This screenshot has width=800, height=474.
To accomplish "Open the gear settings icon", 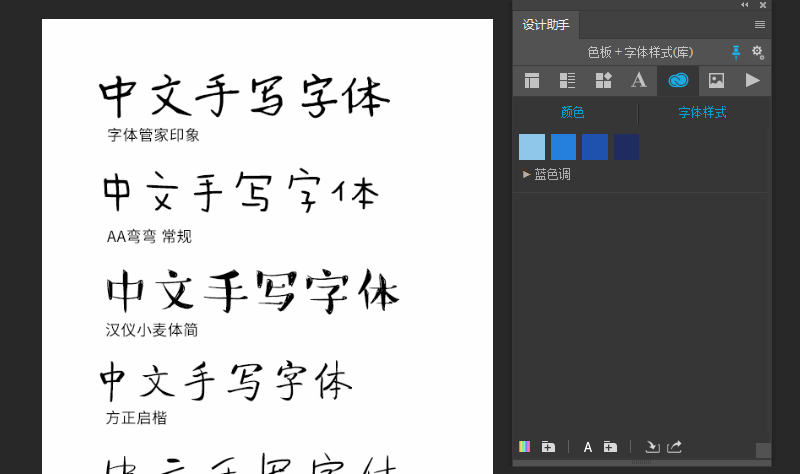I will click(758, 52).
